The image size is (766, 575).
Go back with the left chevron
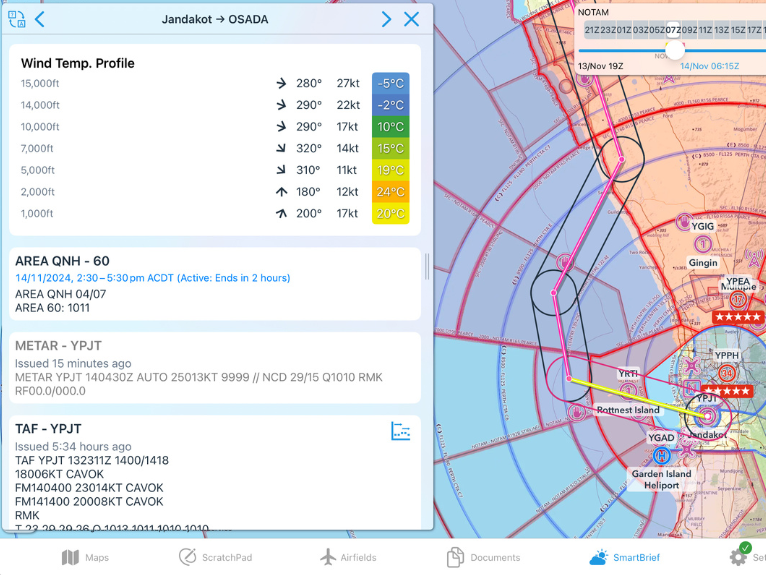[40, 19]
